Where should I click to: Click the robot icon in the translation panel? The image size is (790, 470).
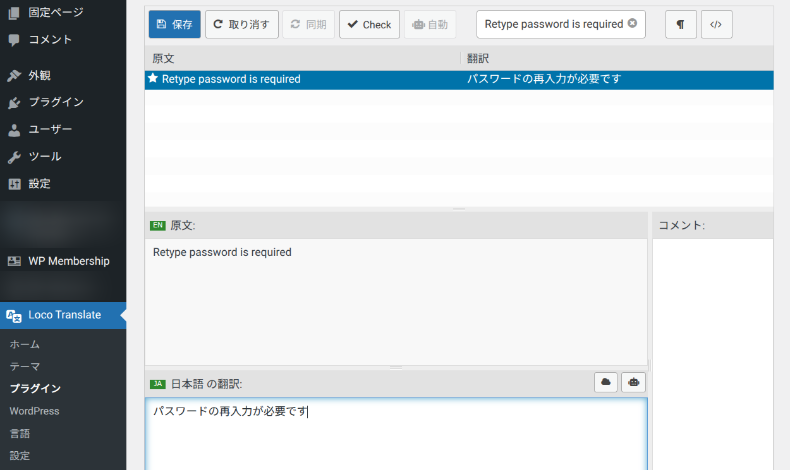(633, 382)
